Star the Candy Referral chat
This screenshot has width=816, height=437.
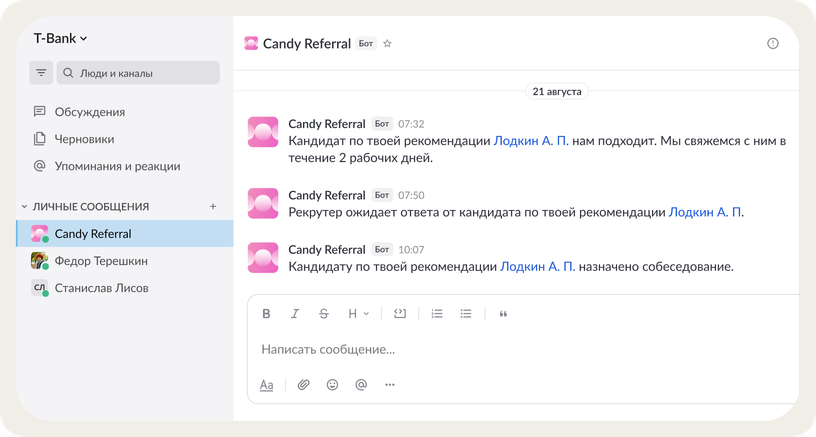[388, 44]
